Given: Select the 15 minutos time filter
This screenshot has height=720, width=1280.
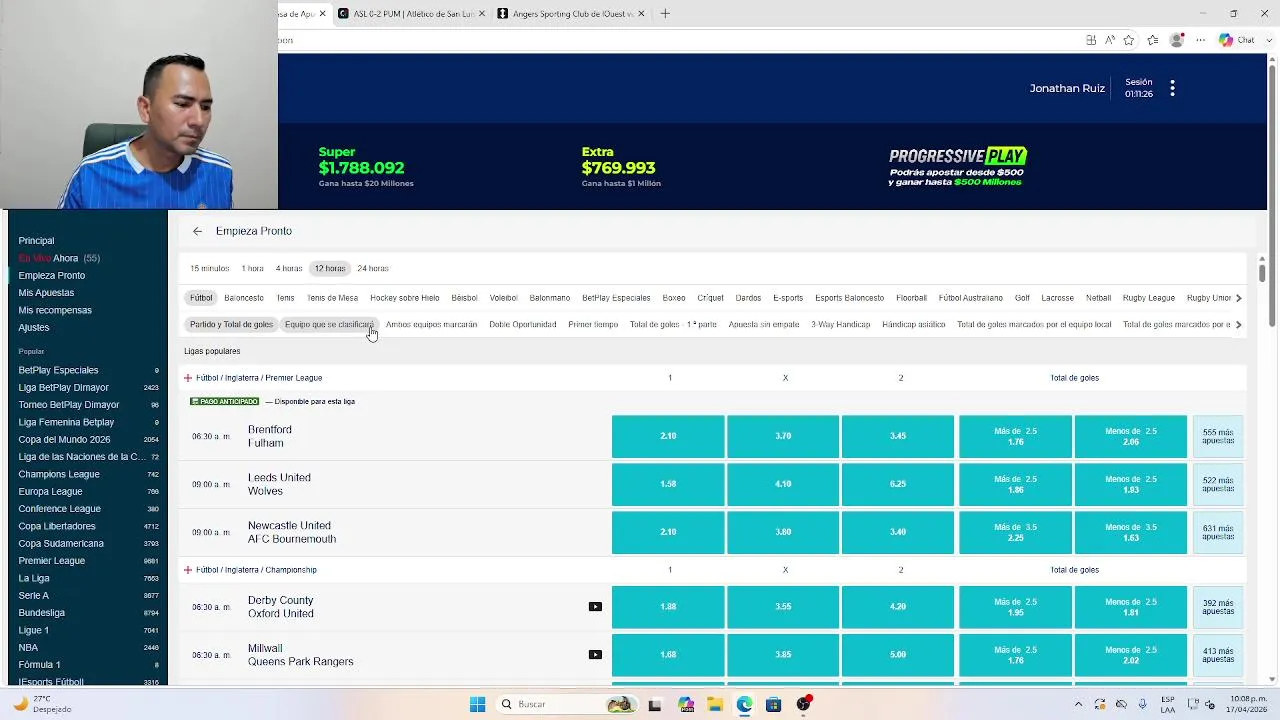Looking at the screenshot, I should point(209,268).
